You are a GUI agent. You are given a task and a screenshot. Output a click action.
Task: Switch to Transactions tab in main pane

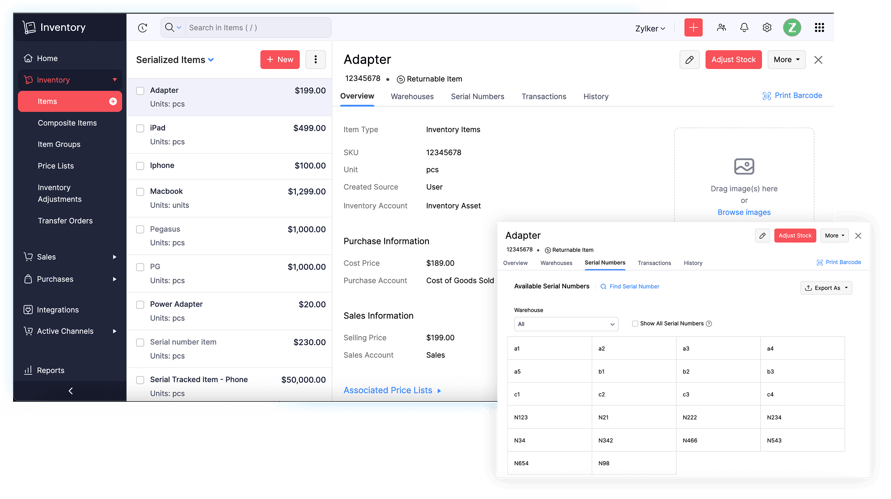(x=544, y=97)
